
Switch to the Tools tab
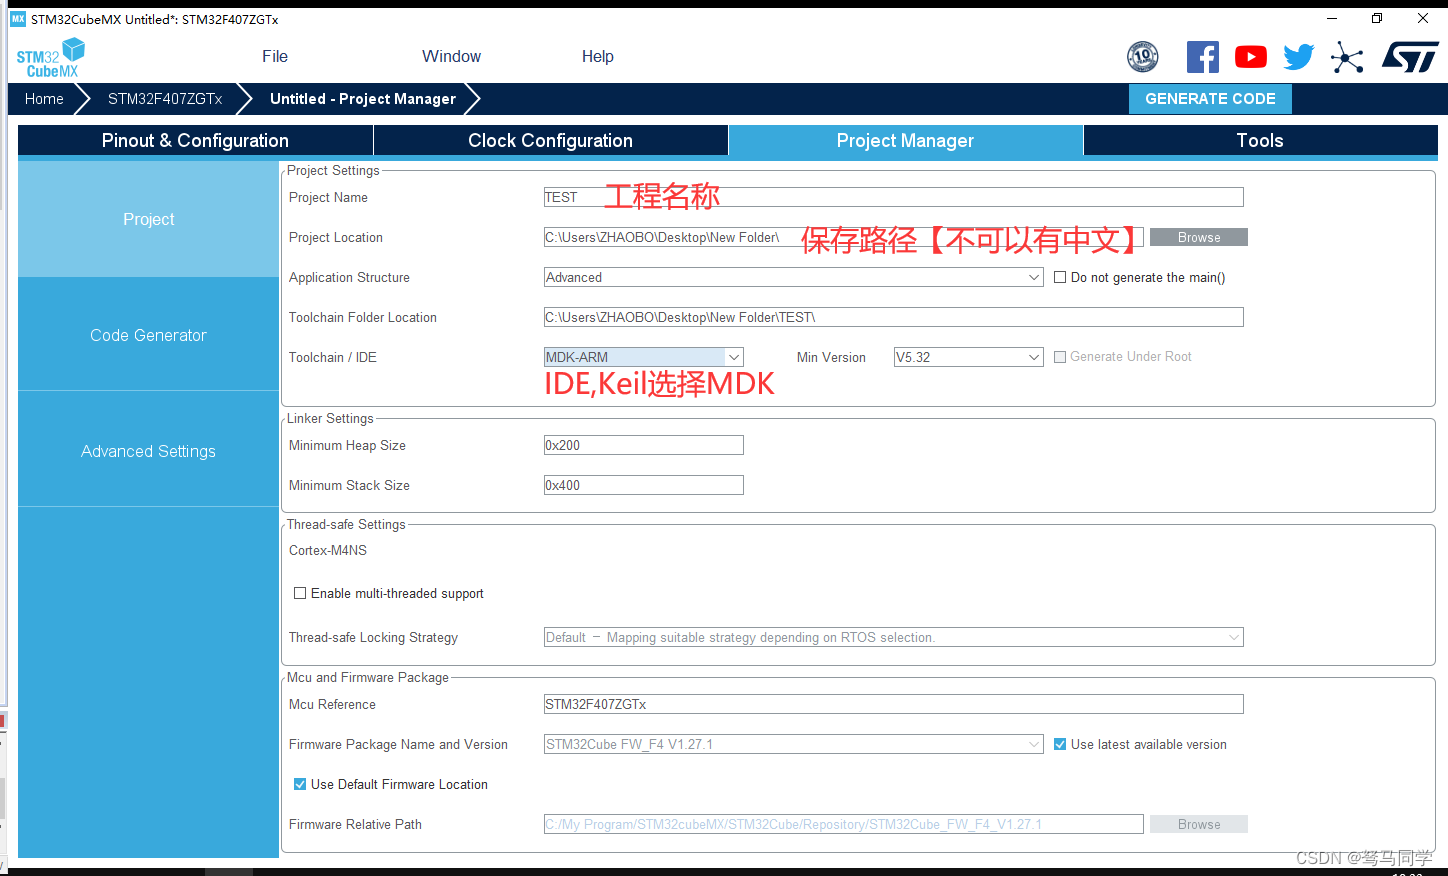click(1260, 141)
